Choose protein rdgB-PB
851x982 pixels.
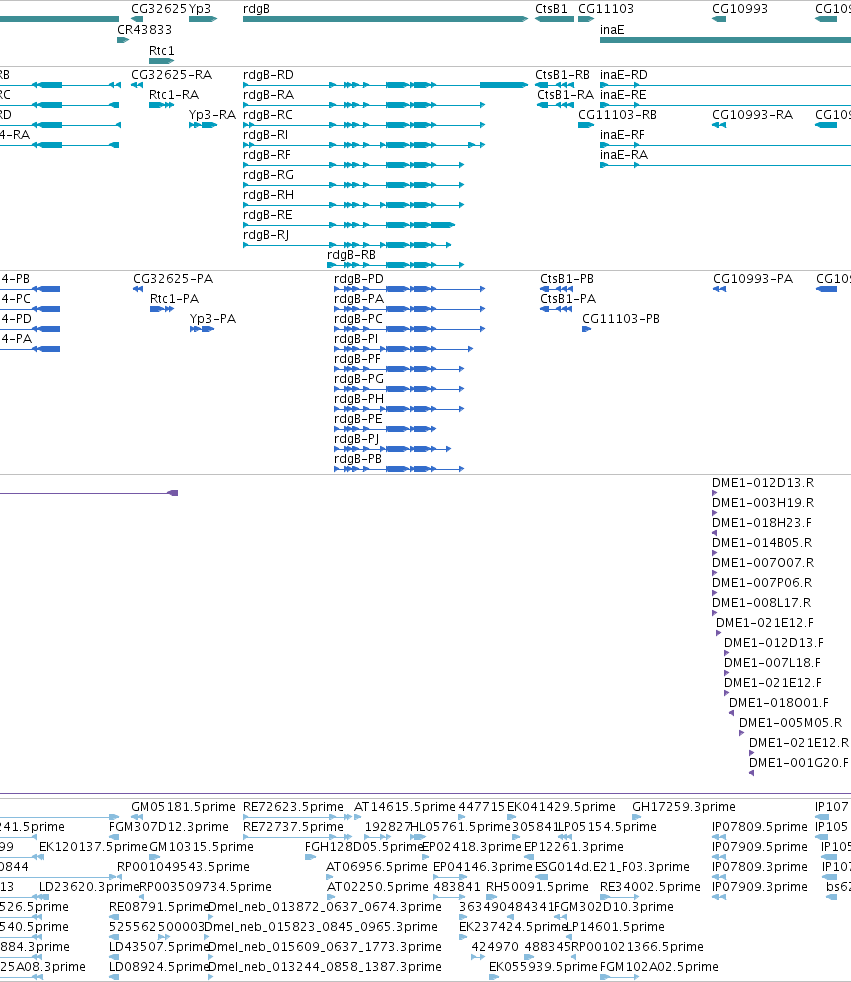358,459
